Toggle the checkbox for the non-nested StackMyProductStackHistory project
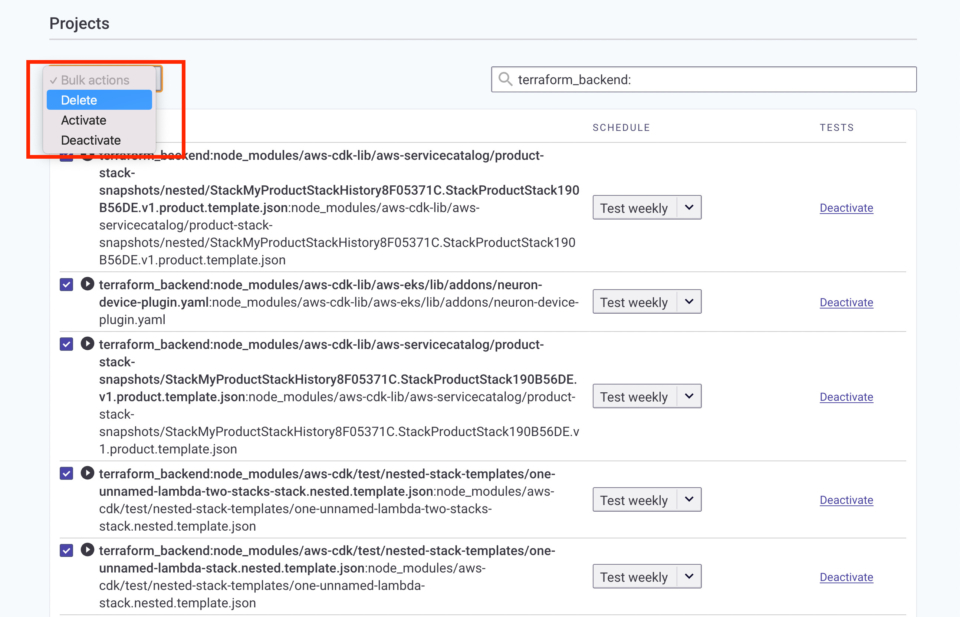The image size is (960, 617). [x=66, y=344]
